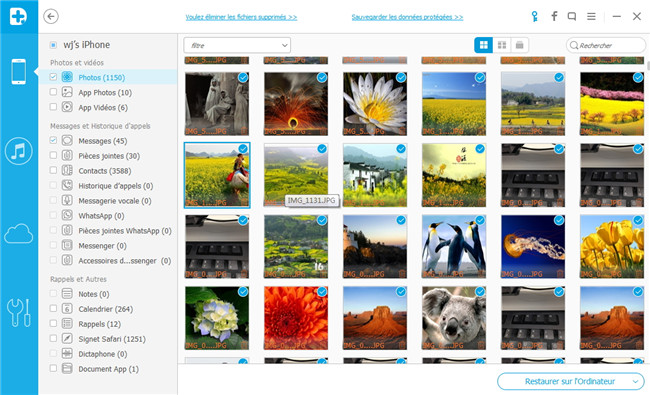Select the koala photo thumbnail
Image resolution: width=650 pixels, height=395 pixels.
point(454,318)
